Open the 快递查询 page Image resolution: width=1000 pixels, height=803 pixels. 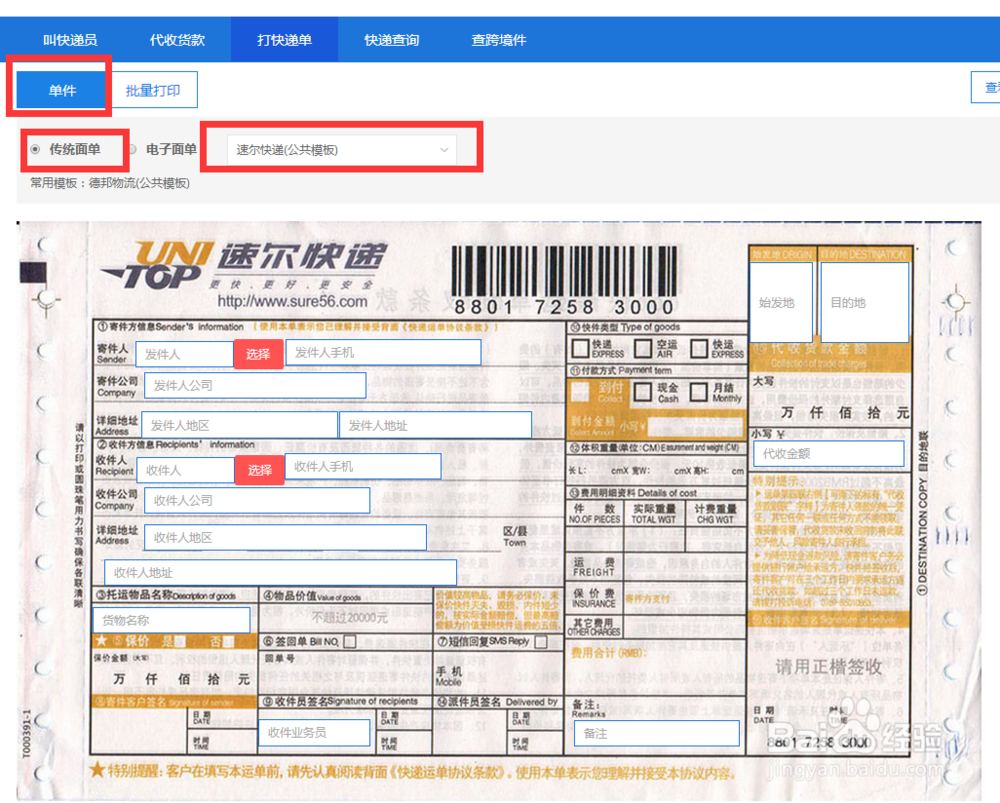pyautogui.click(x=392, y=38)
